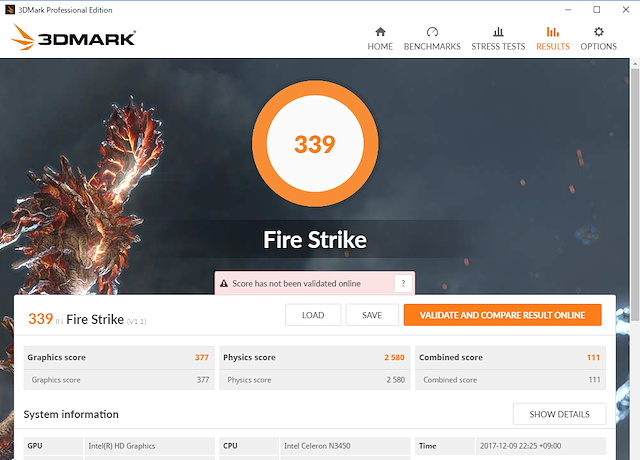The height and width of the screenshot is (460, 640).
Task: Click SHOW DETAILS for system information
Action: [x=559, y=414]
